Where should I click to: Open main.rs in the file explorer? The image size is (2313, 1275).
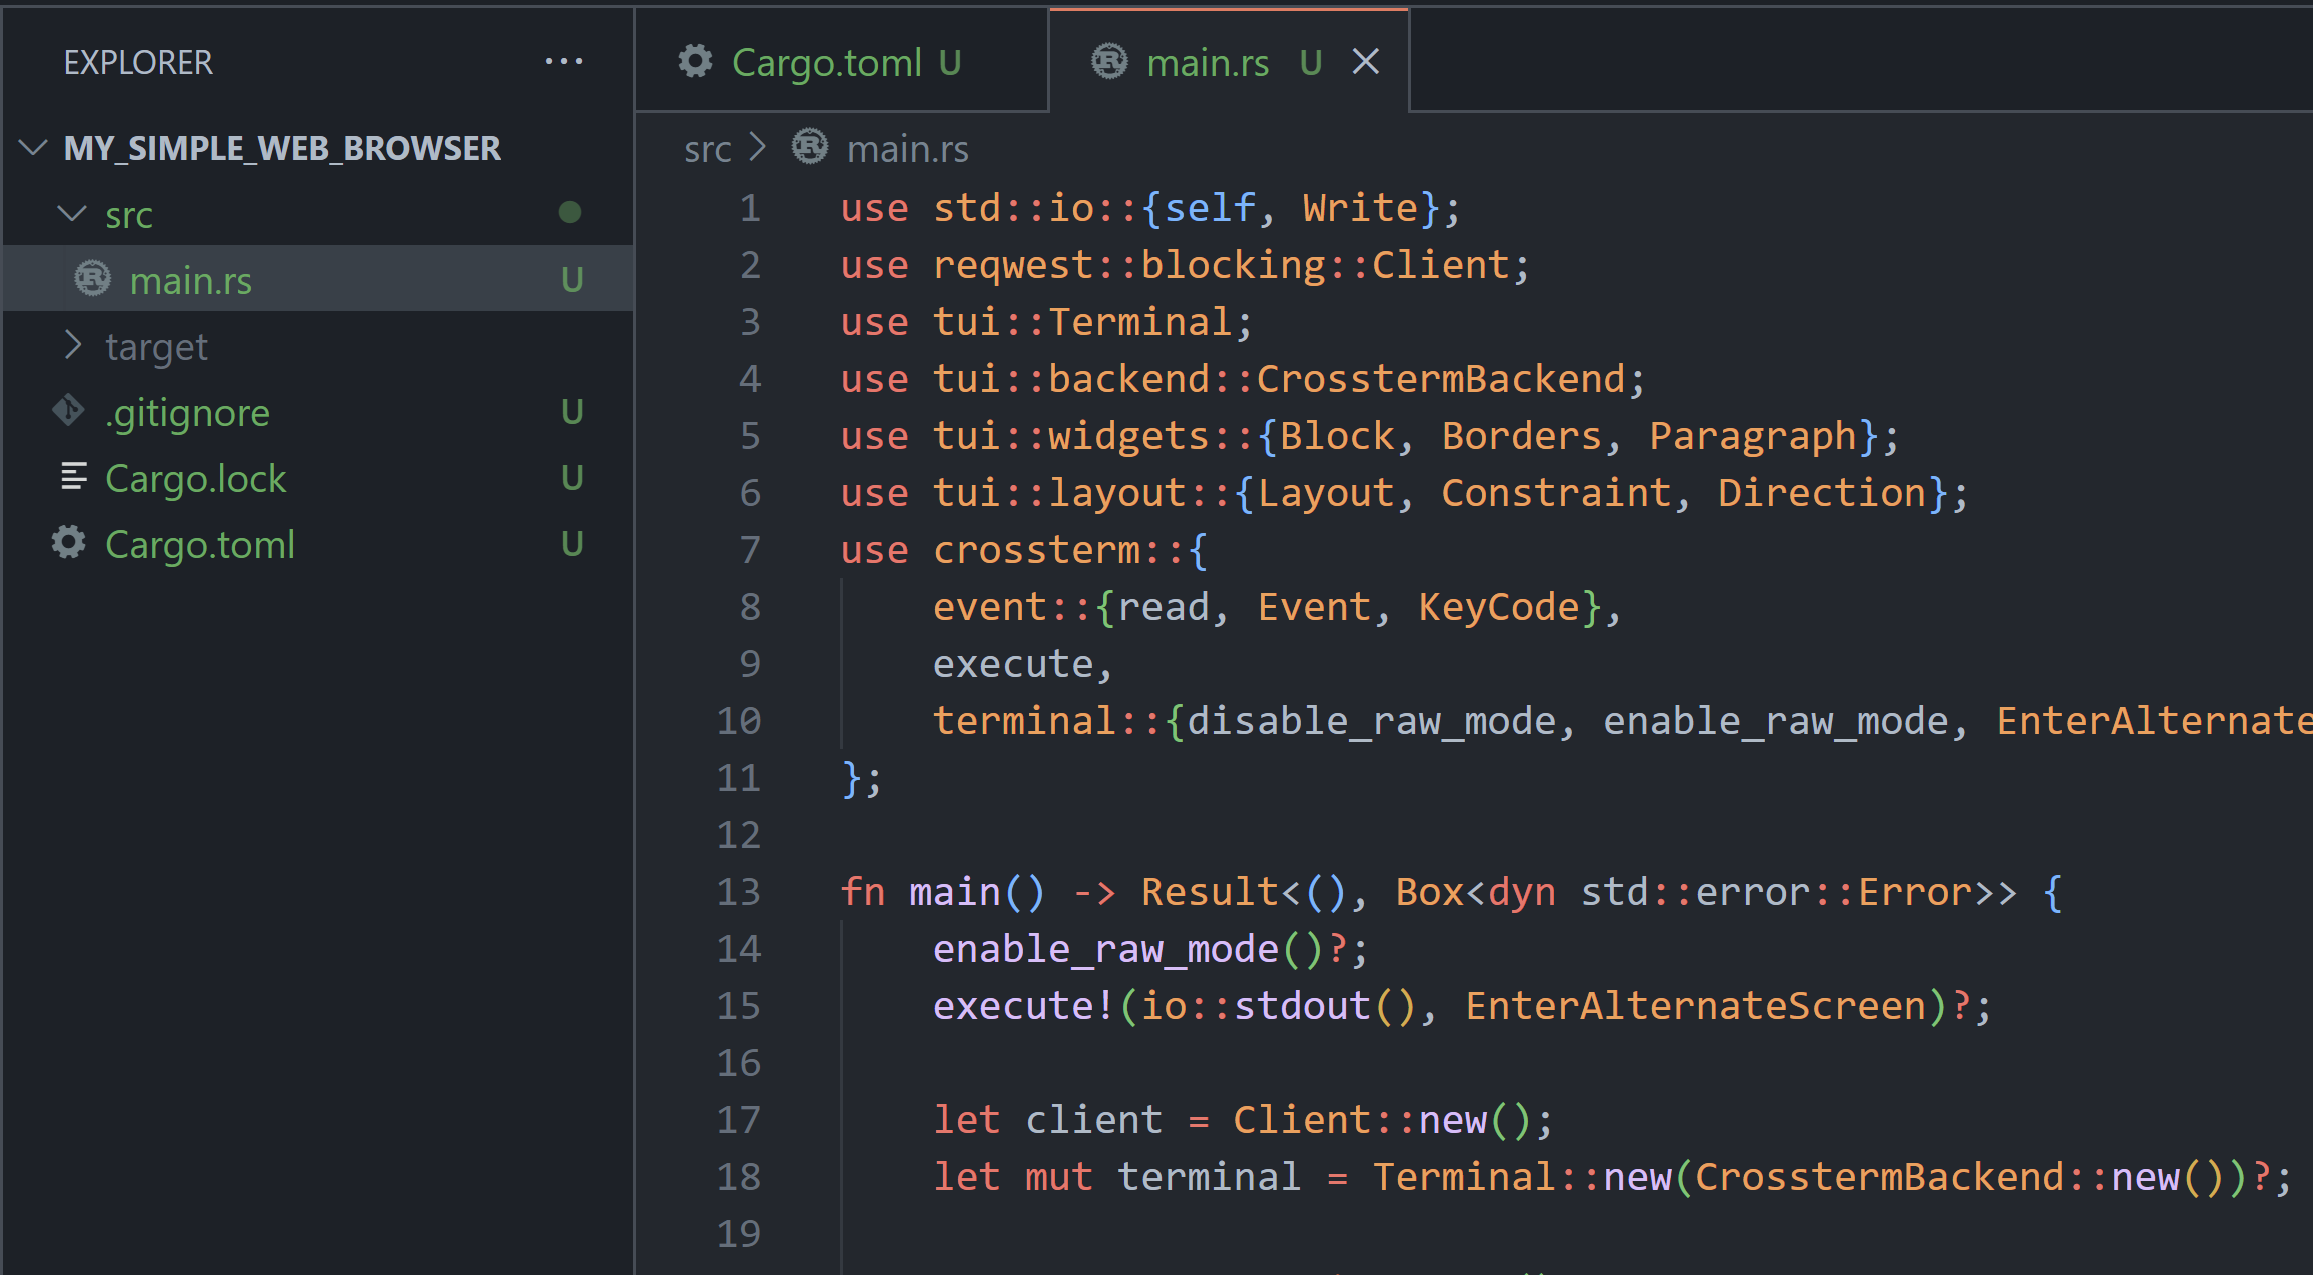point(318,280)
